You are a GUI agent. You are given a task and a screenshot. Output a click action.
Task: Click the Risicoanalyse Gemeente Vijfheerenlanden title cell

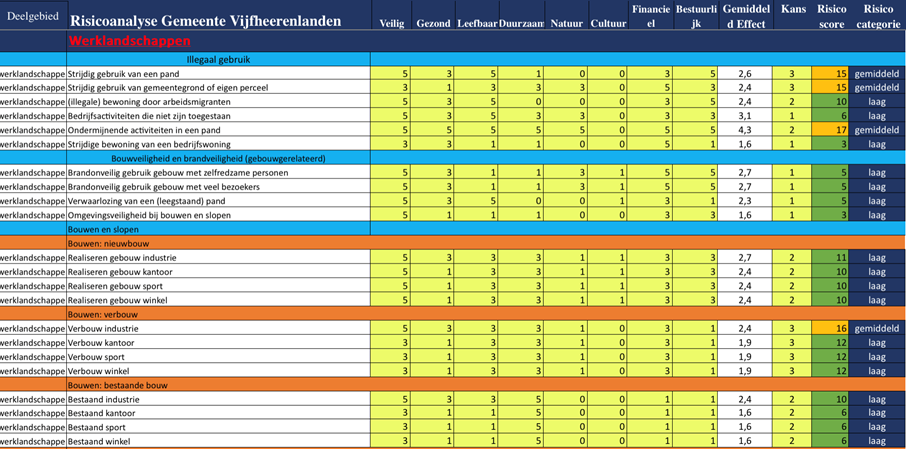tap(205, 21)
